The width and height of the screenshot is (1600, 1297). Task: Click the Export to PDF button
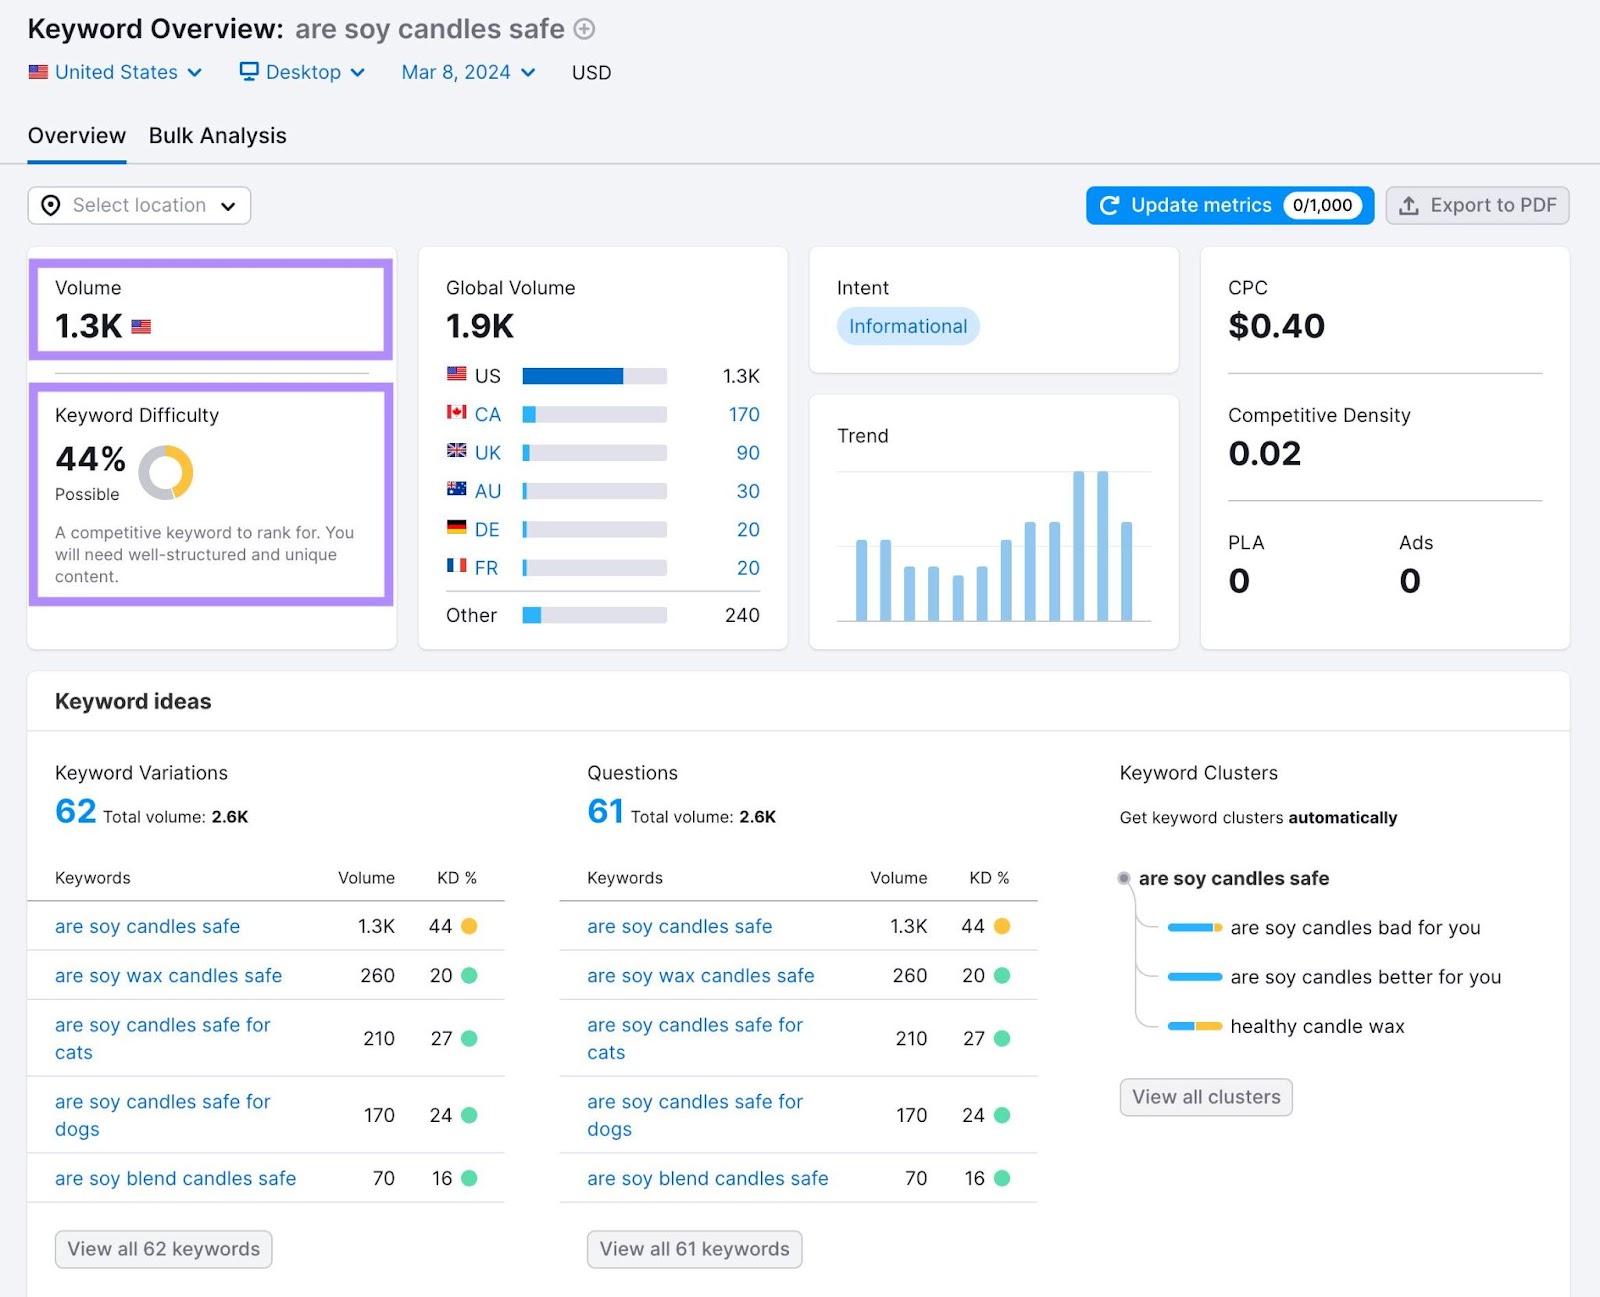pos(1477,205)
